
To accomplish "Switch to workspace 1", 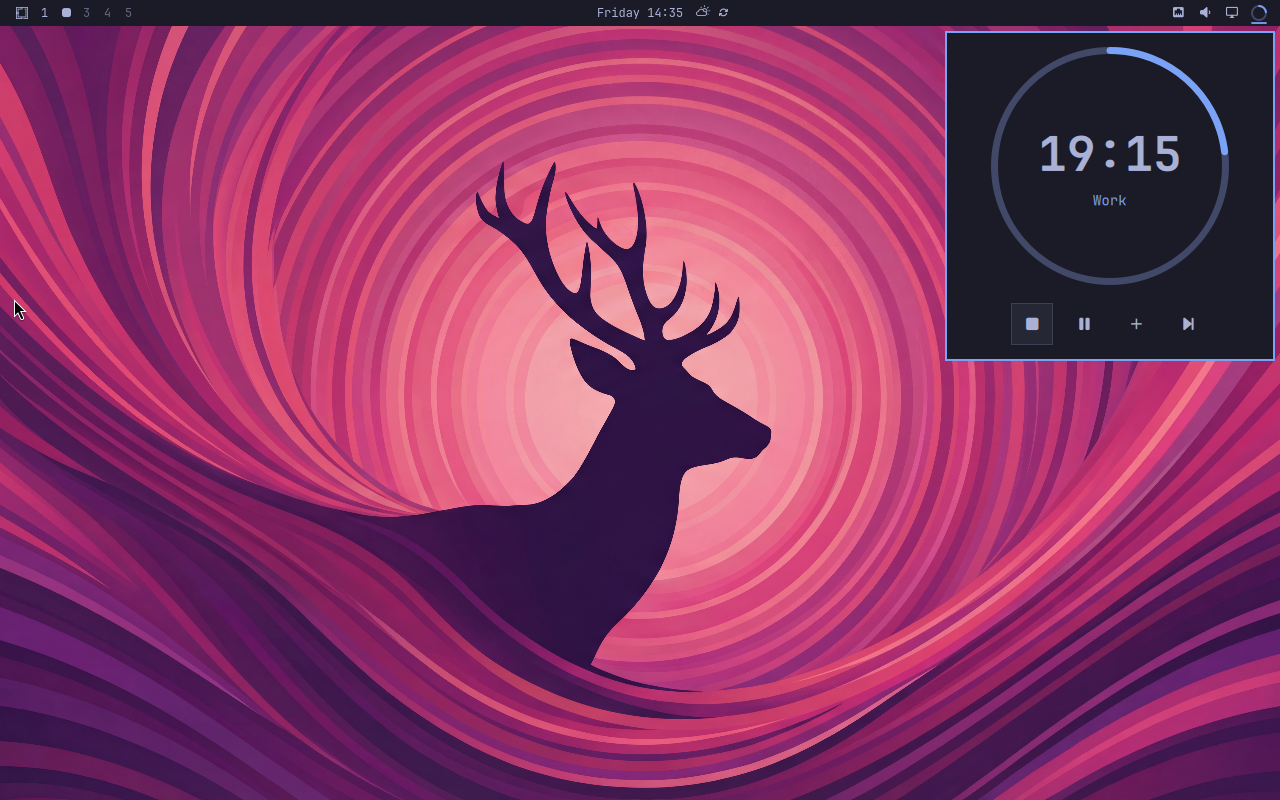I will (x=44, y=13).
